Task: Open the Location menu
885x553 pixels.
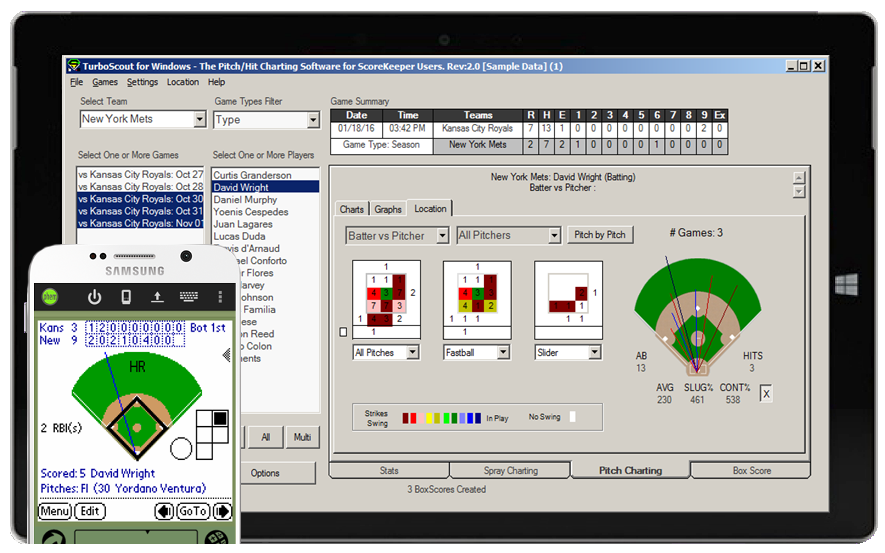Action: click(183, 82)
